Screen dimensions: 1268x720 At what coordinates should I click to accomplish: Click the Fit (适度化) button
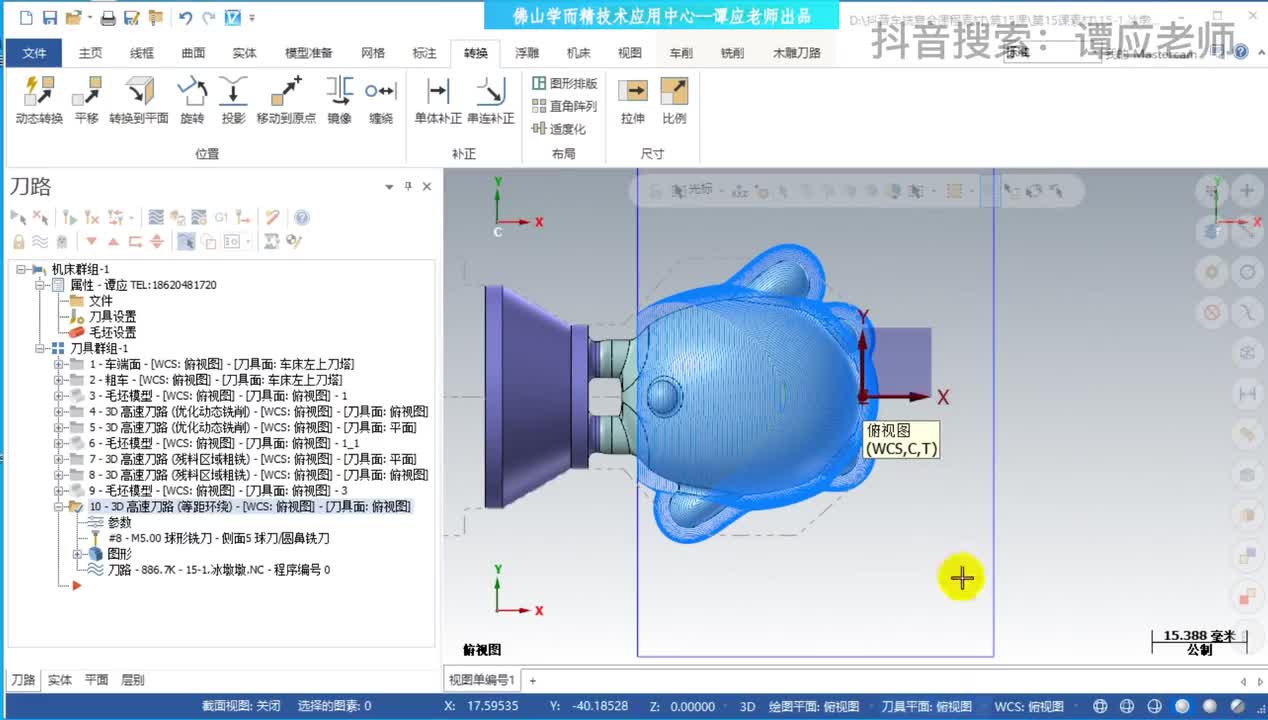coord(558,129)
